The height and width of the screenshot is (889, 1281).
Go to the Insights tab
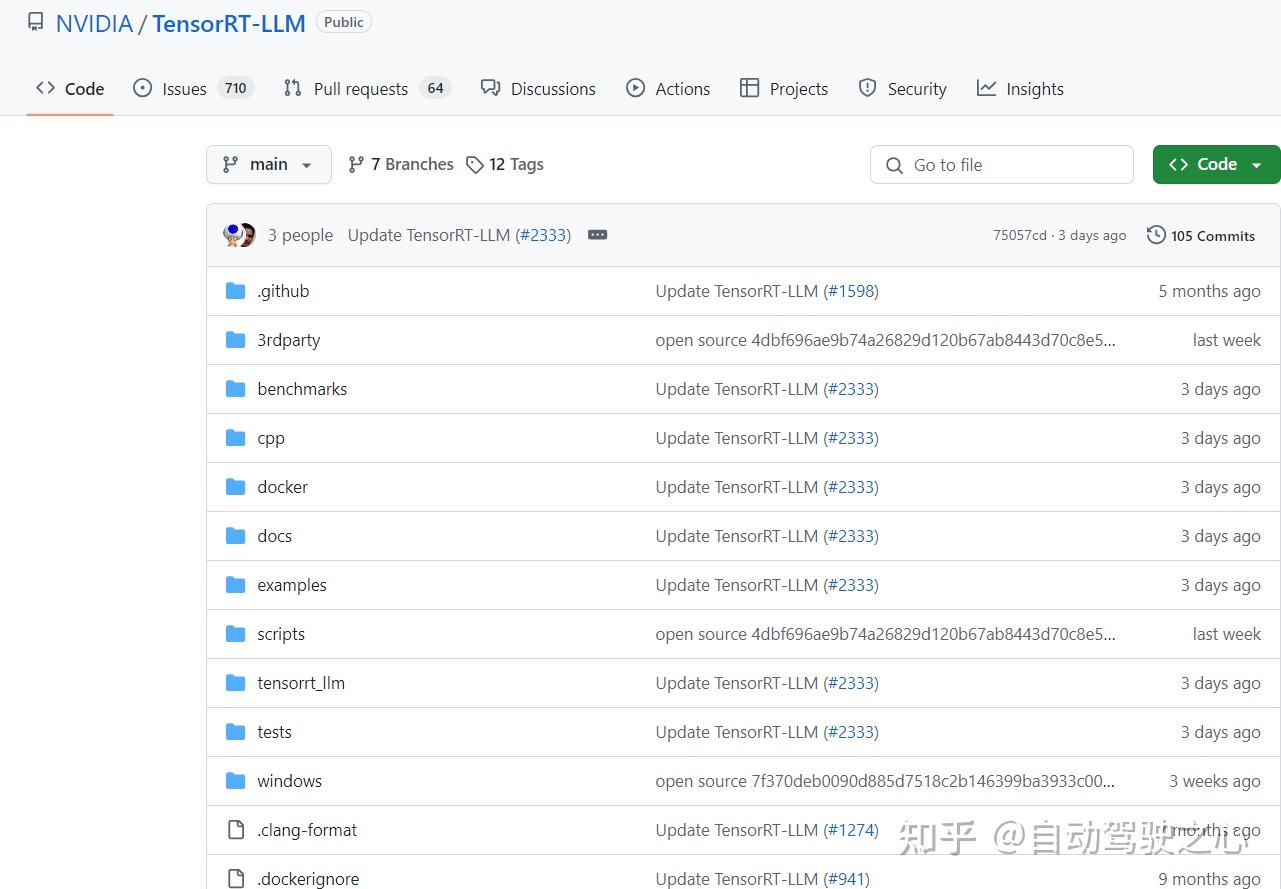pyautogui.click(x=1020, y=89)
